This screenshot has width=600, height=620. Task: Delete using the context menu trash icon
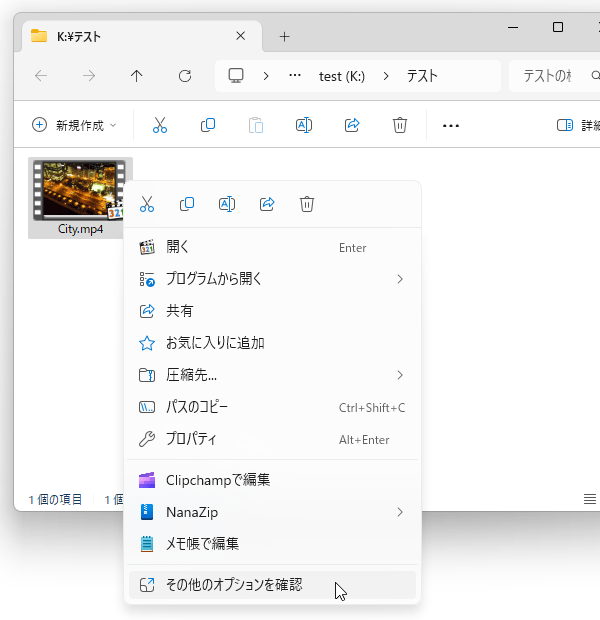[x=307, y=204]
